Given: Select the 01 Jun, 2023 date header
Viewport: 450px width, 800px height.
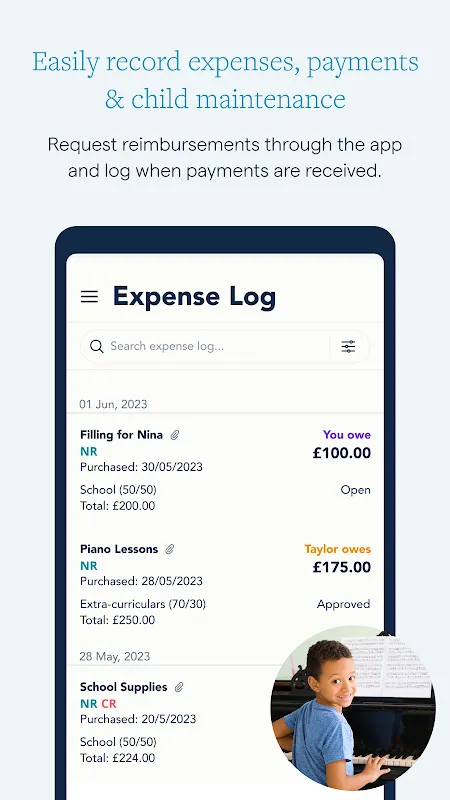Looking at the screenshot, I should point(113,405).
